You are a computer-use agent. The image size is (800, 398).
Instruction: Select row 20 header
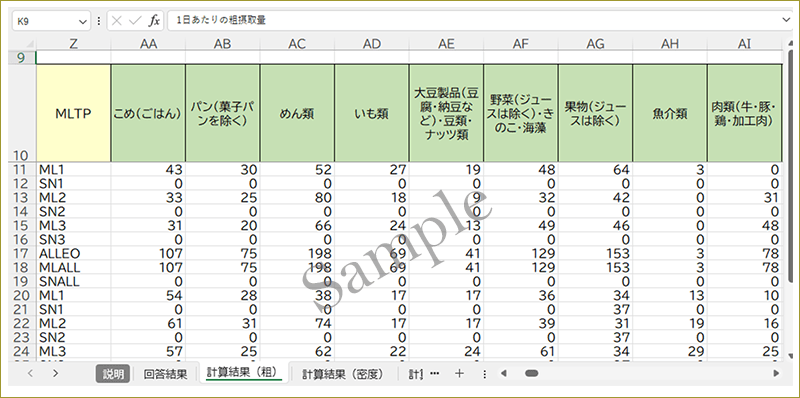(23, 295)
